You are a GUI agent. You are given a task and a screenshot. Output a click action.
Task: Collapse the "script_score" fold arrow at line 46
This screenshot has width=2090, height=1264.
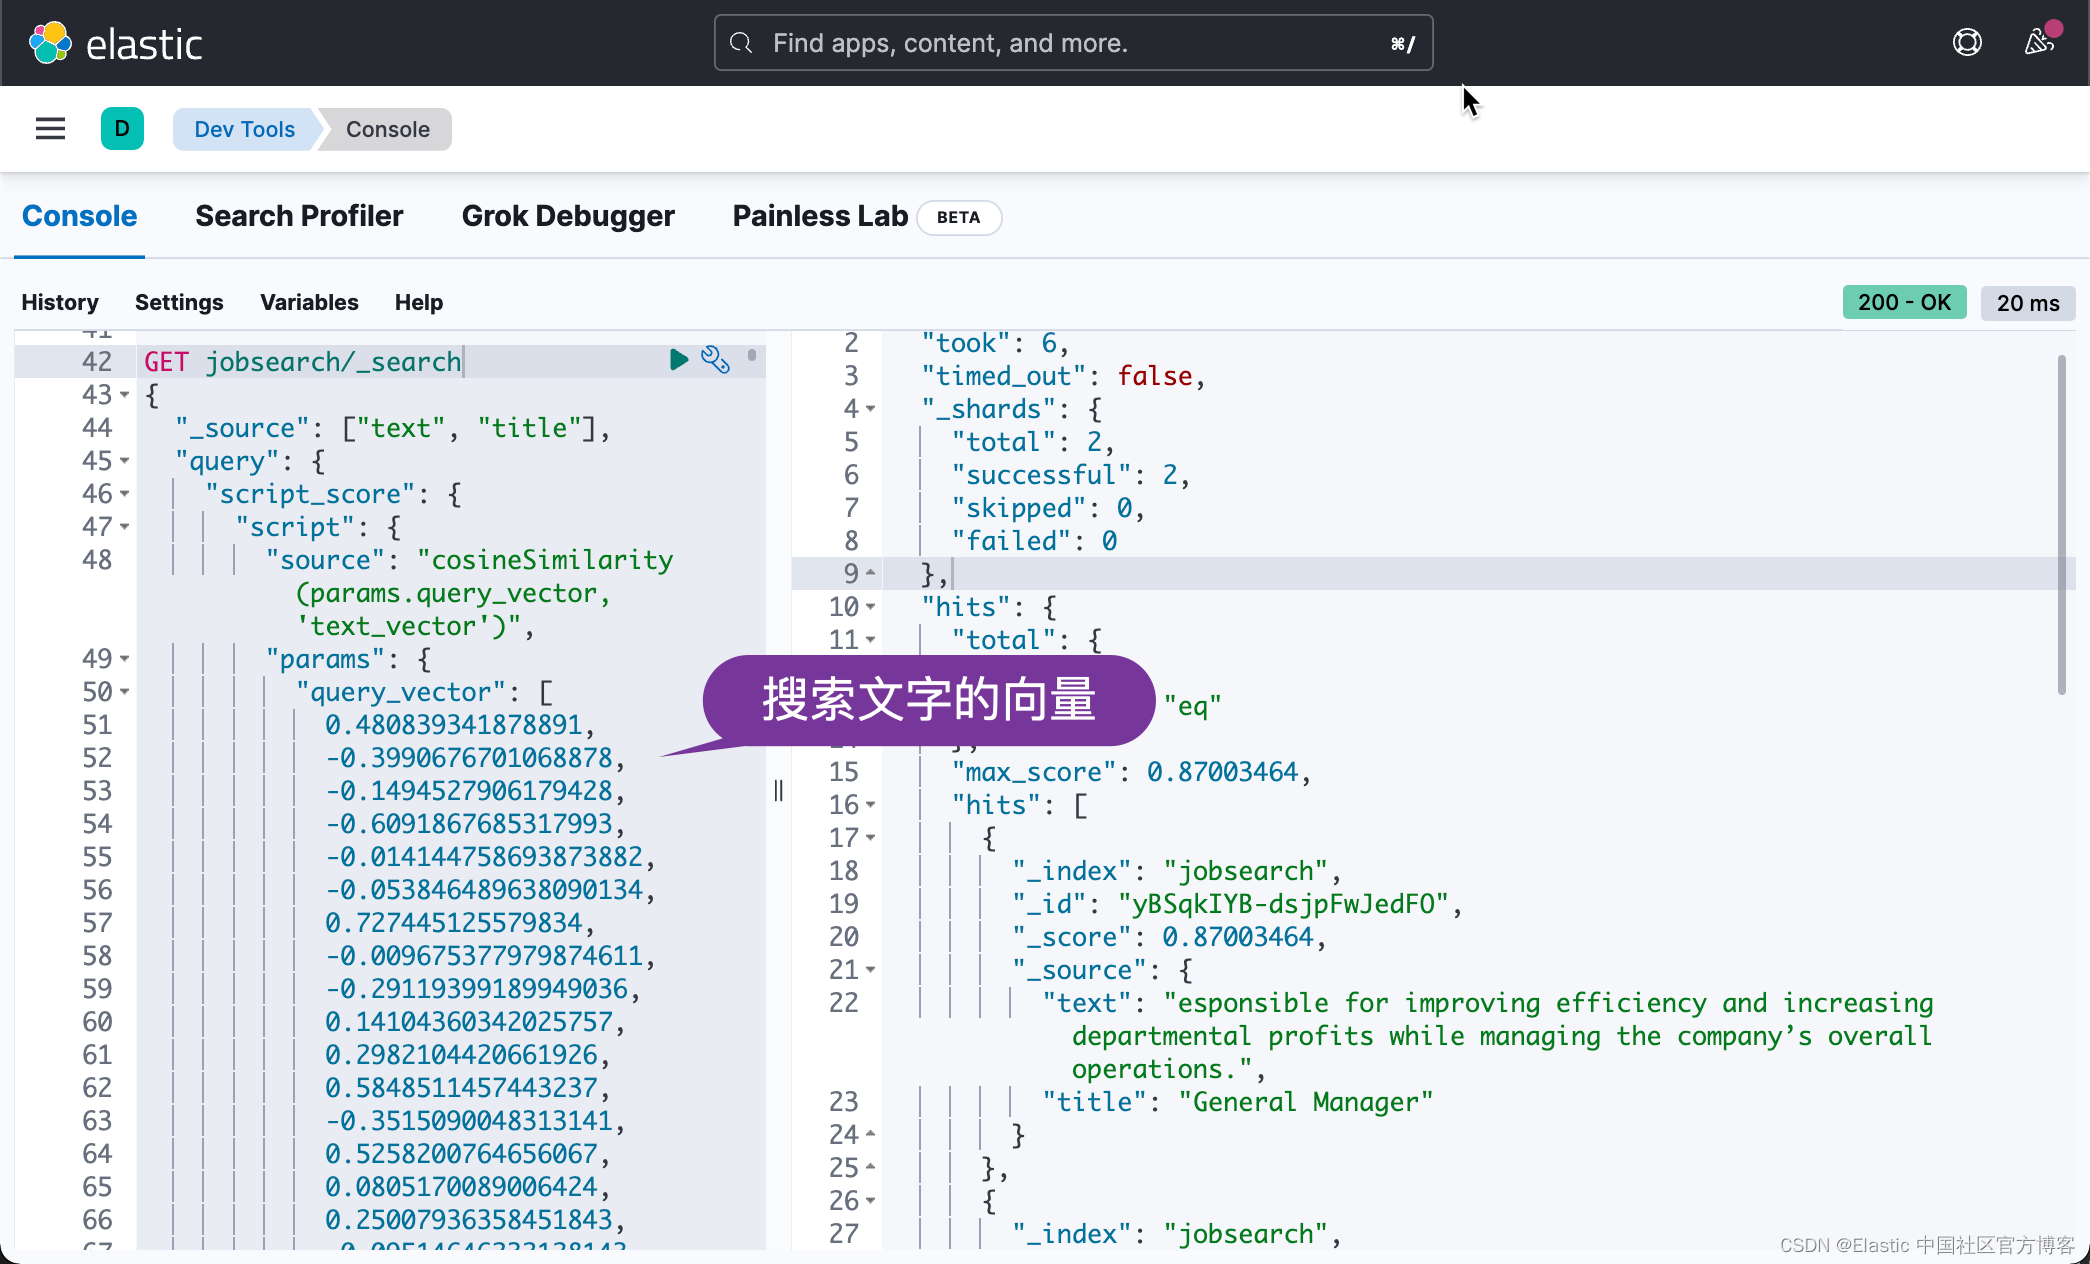(x=125, y=494)
